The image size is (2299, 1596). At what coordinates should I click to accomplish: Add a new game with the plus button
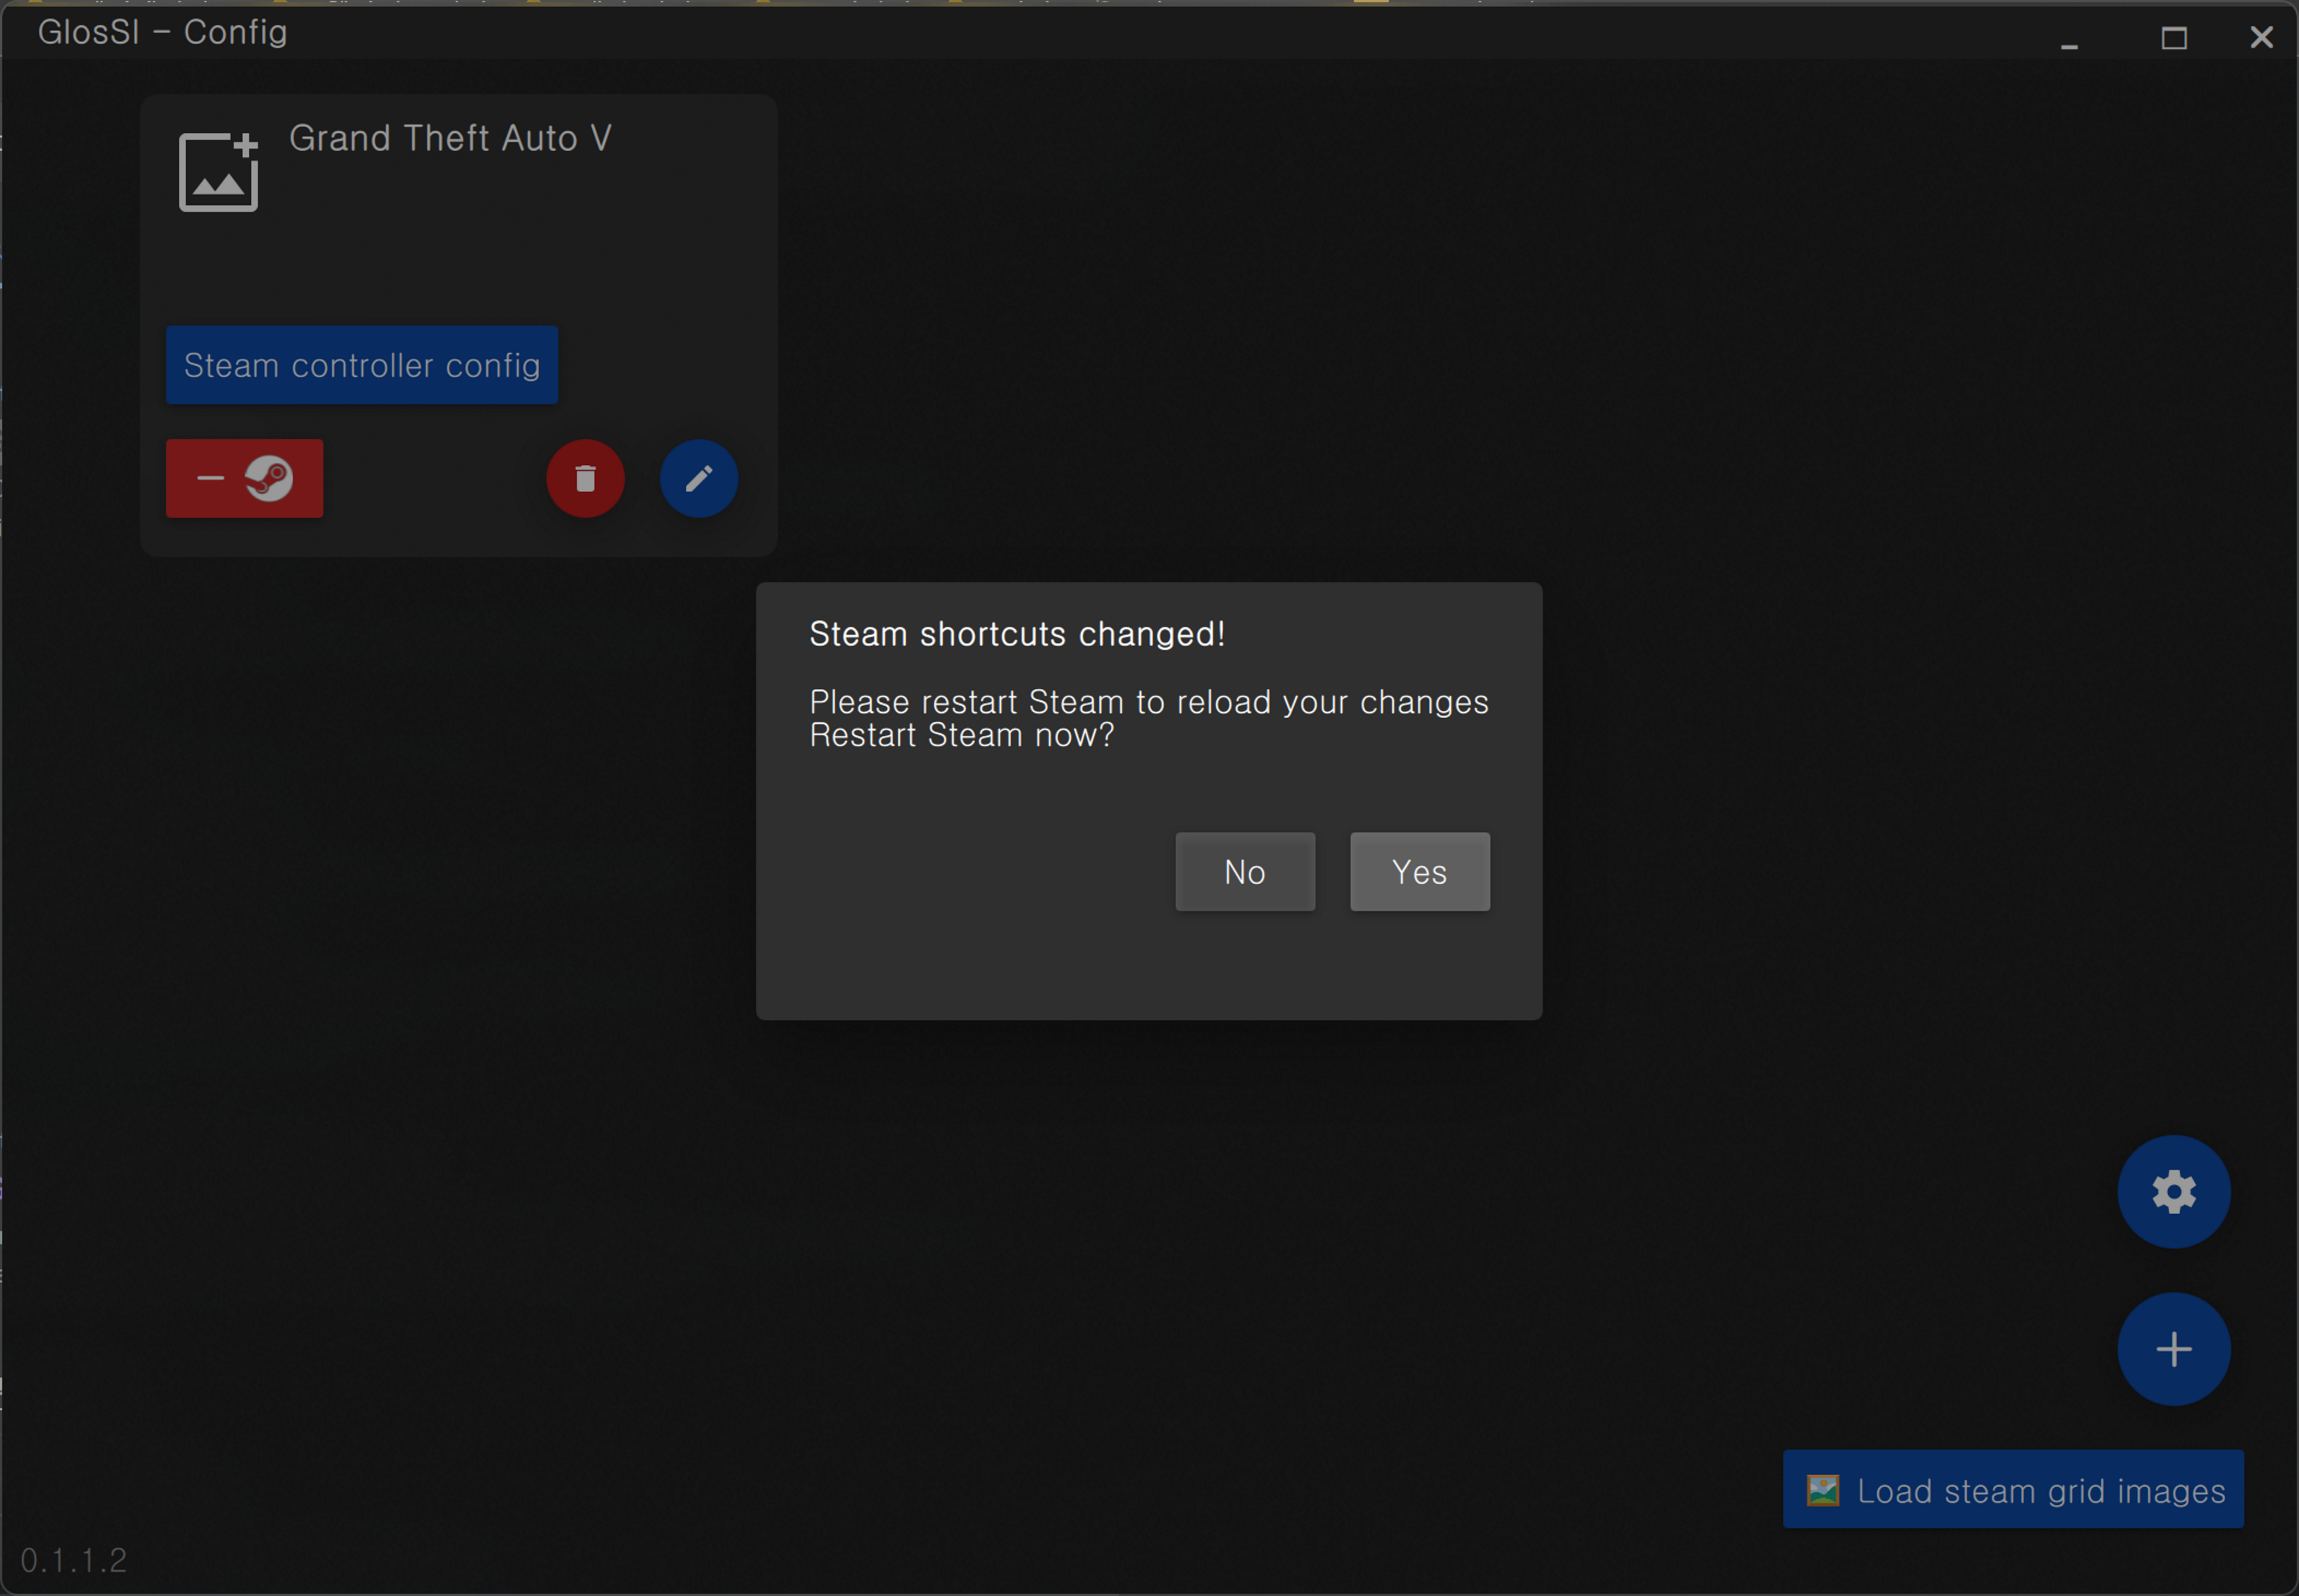coord(2173,1349)
